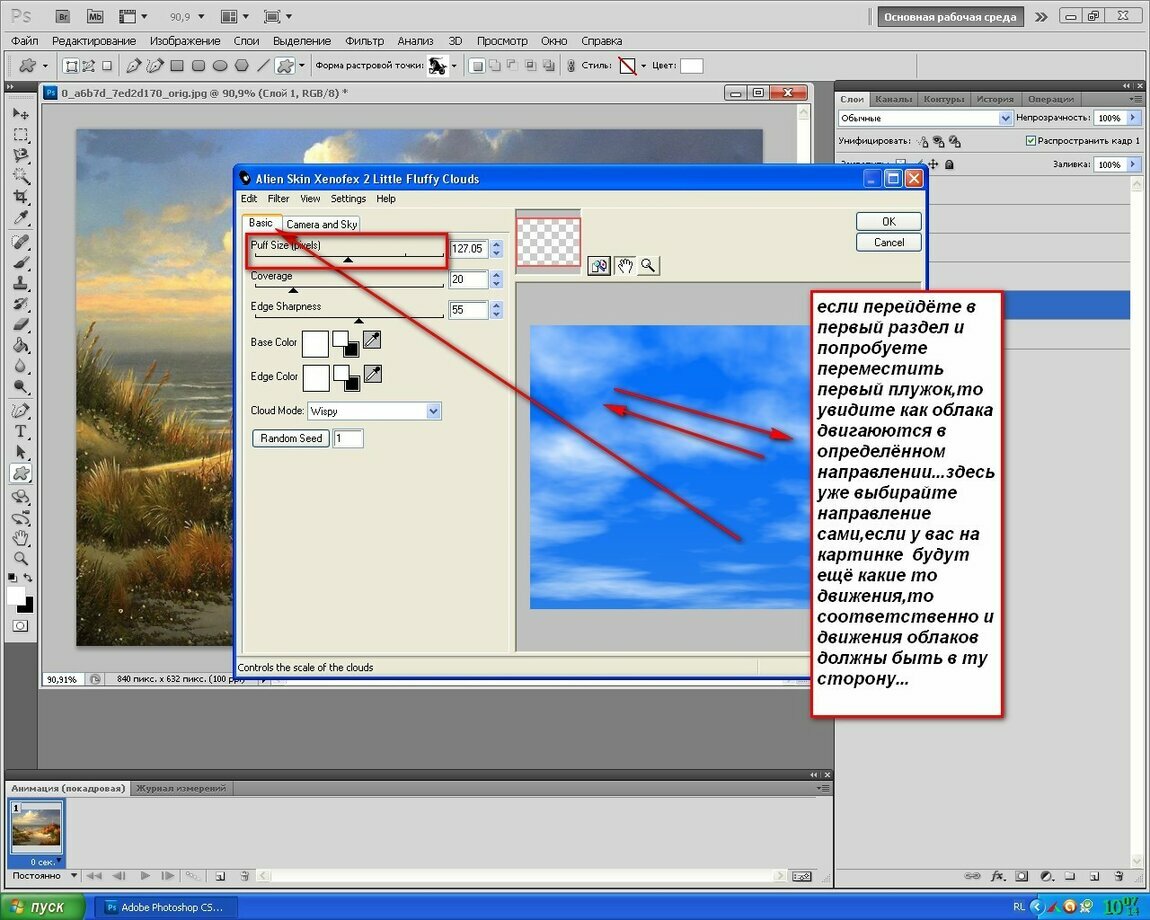Screen dimensions: 1150x920
Task: Select the Crop tool
Action: click(21, 197)
